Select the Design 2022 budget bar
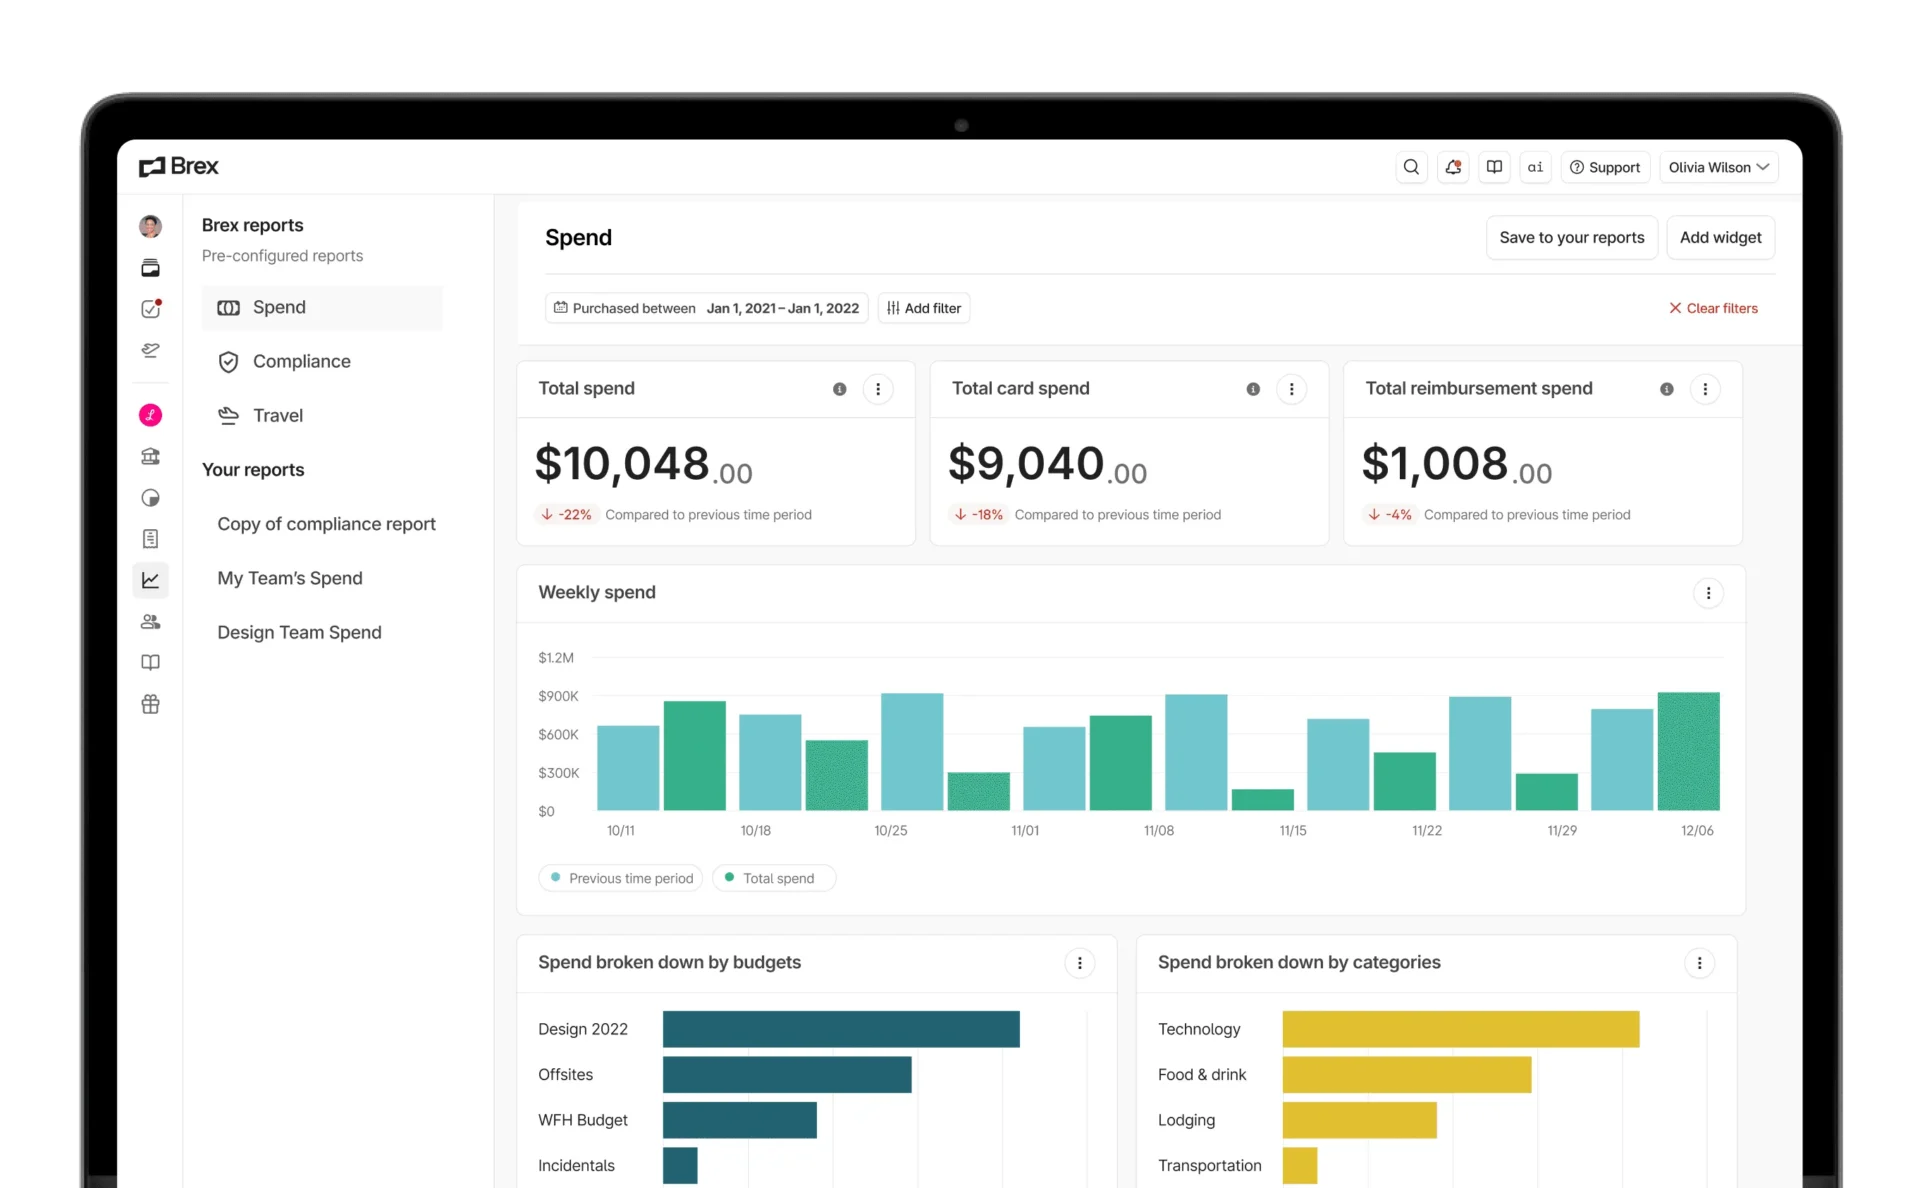1920x1188 pixels. click(840, 1028)
